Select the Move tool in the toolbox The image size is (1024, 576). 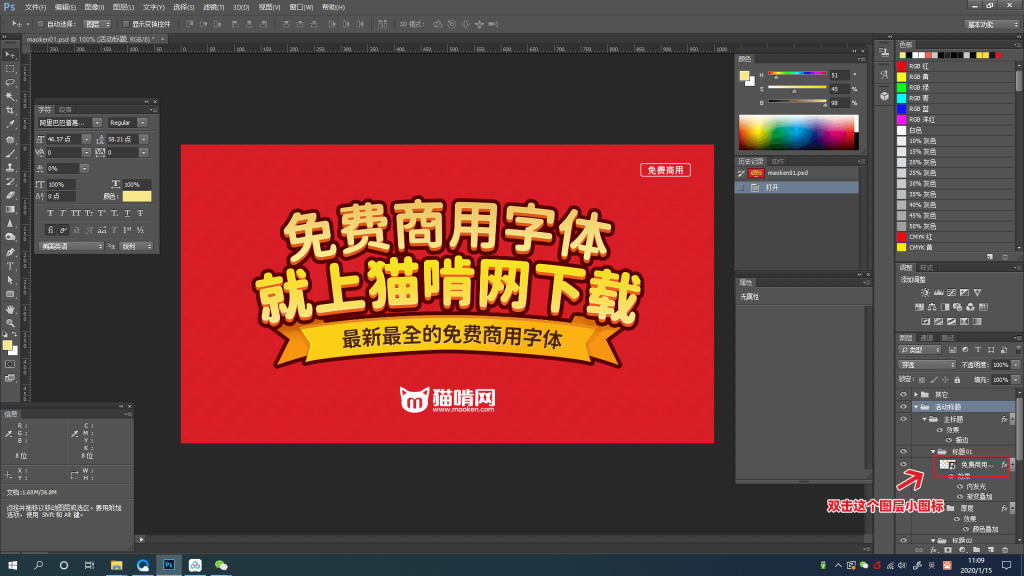tap(10, 55)
